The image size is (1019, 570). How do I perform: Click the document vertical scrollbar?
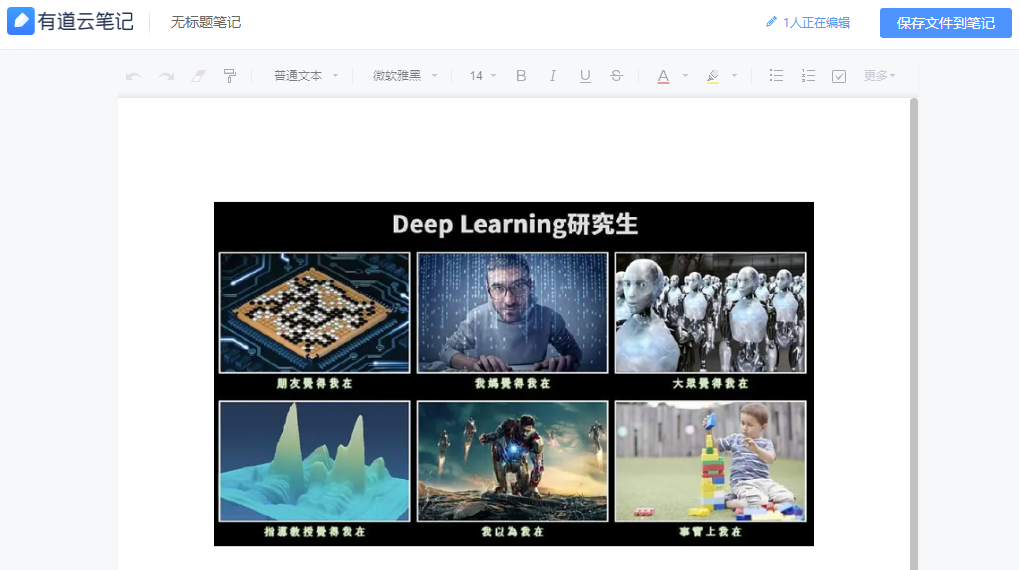pos(914,333)
